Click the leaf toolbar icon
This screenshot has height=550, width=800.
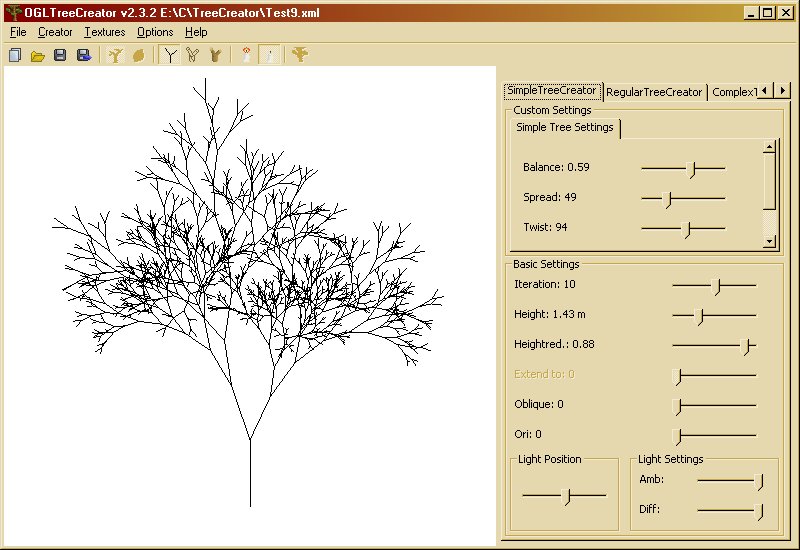coord(139,55)
